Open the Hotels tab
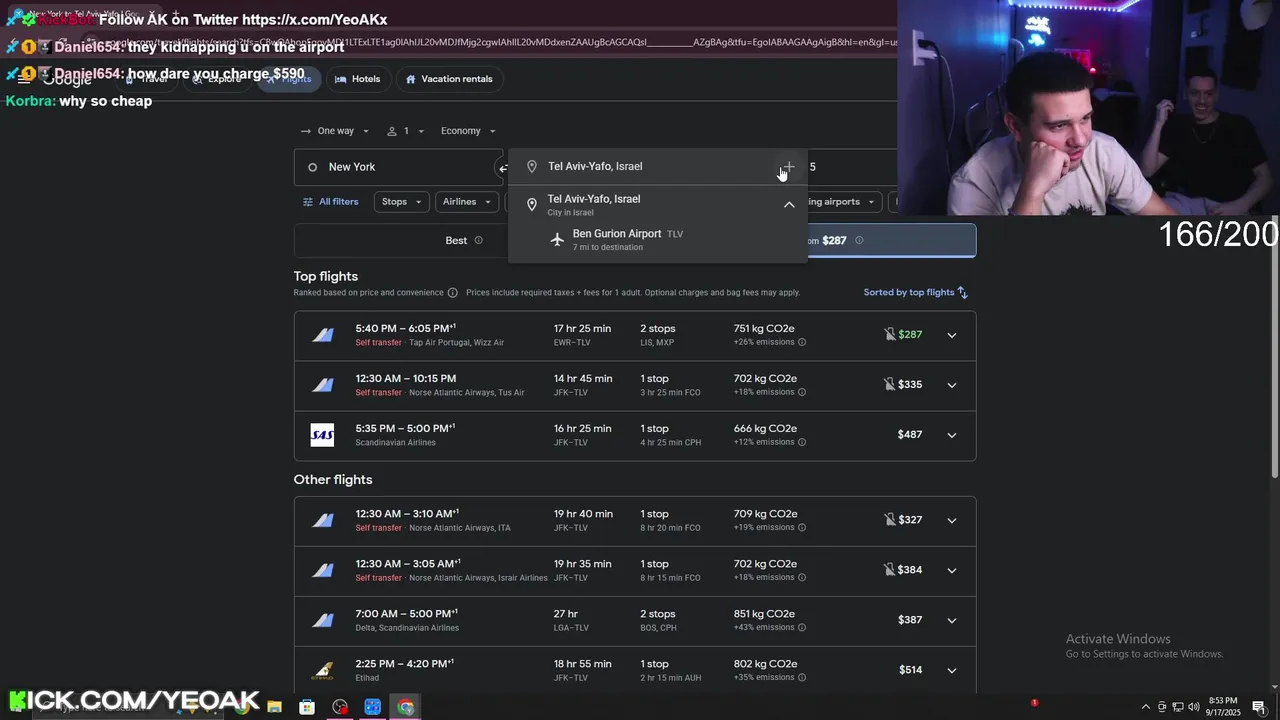This screenshot has height=720, width=1280. 357,79
